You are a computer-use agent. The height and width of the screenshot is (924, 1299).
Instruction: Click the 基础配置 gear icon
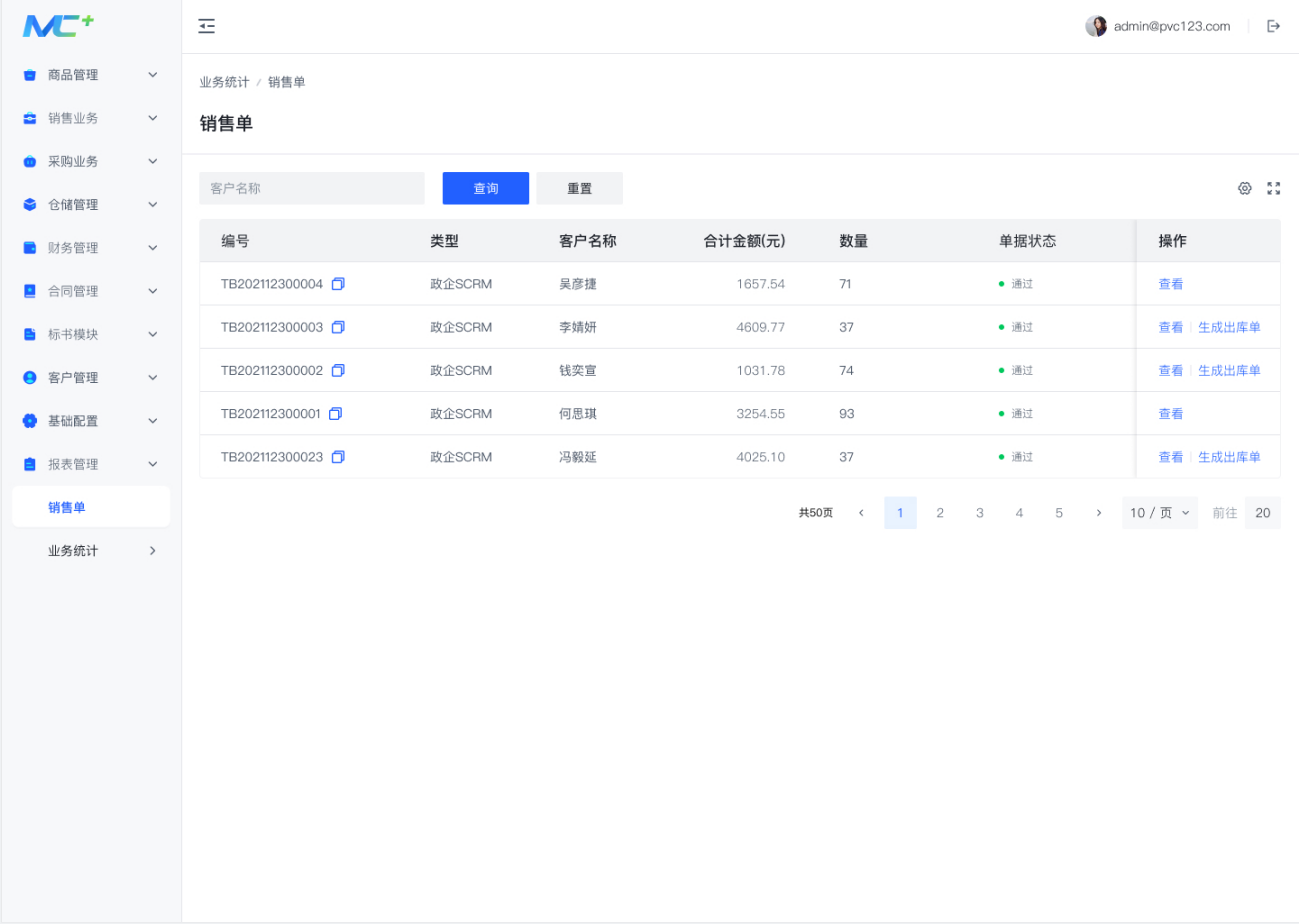click(30, 421)
